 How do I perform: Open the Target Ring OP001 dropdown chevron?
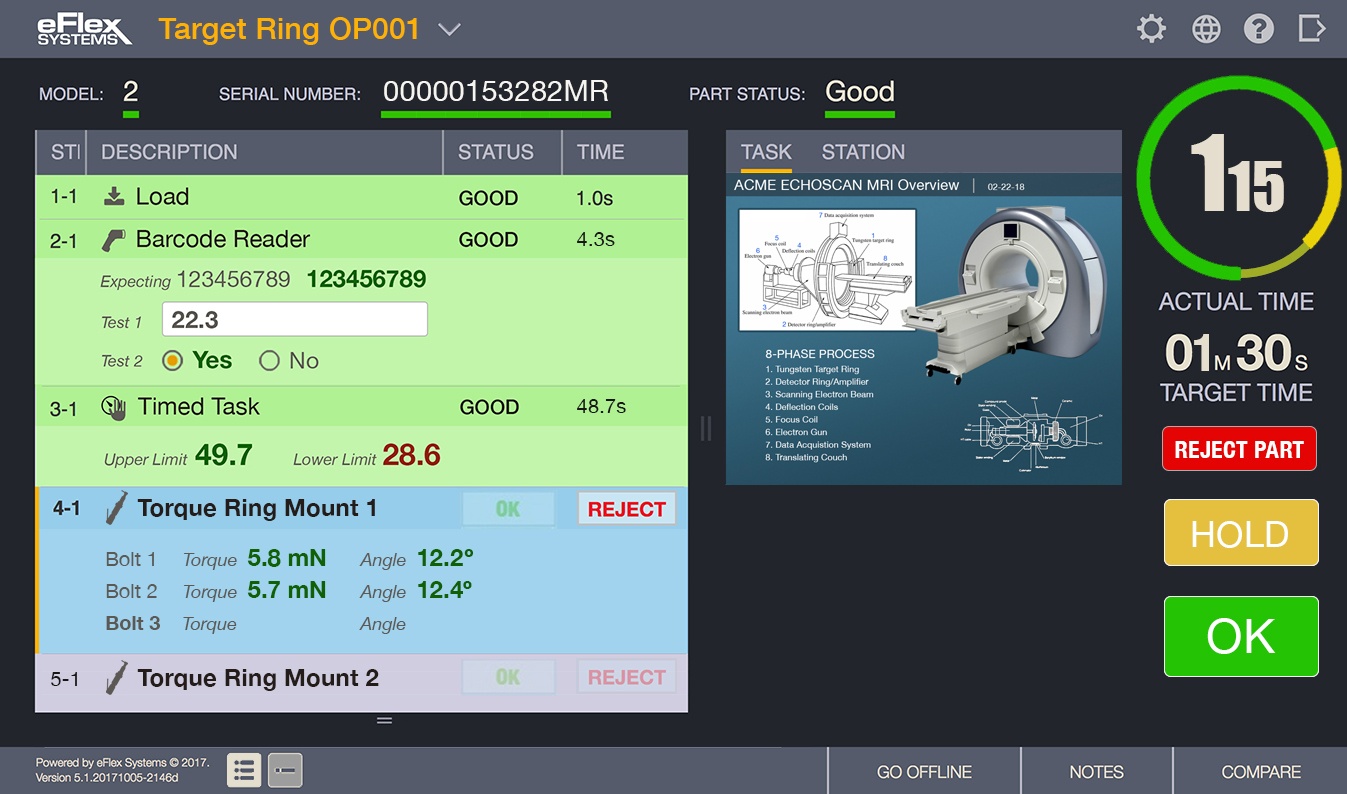click(x=450, y=30)
